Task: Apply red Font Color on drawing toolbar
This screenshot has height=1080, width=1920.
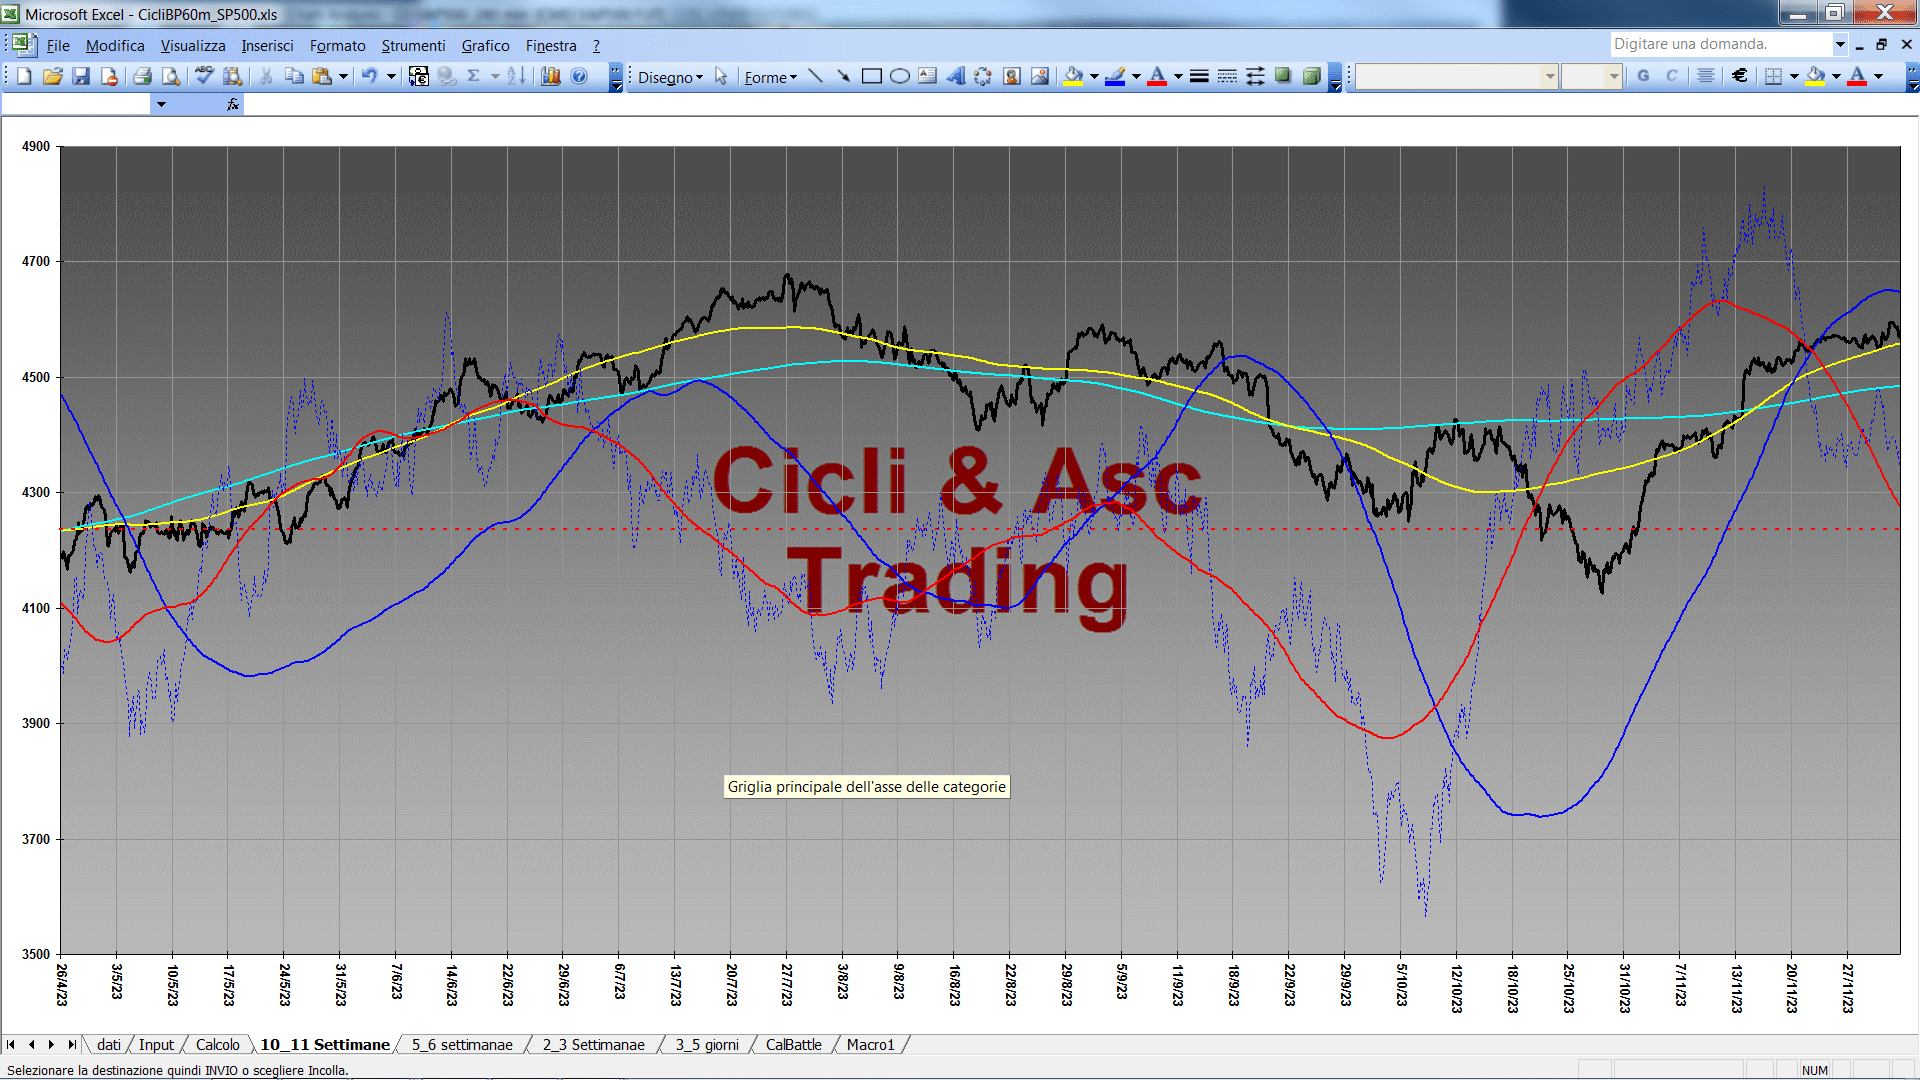Action: [x=1157, y=76]
